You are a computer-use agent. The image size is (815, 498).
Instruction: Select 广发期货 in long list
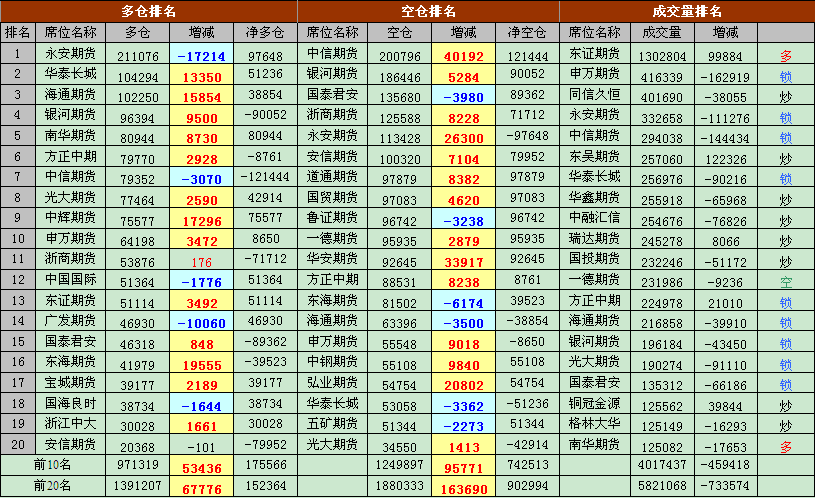click(70, 321)
